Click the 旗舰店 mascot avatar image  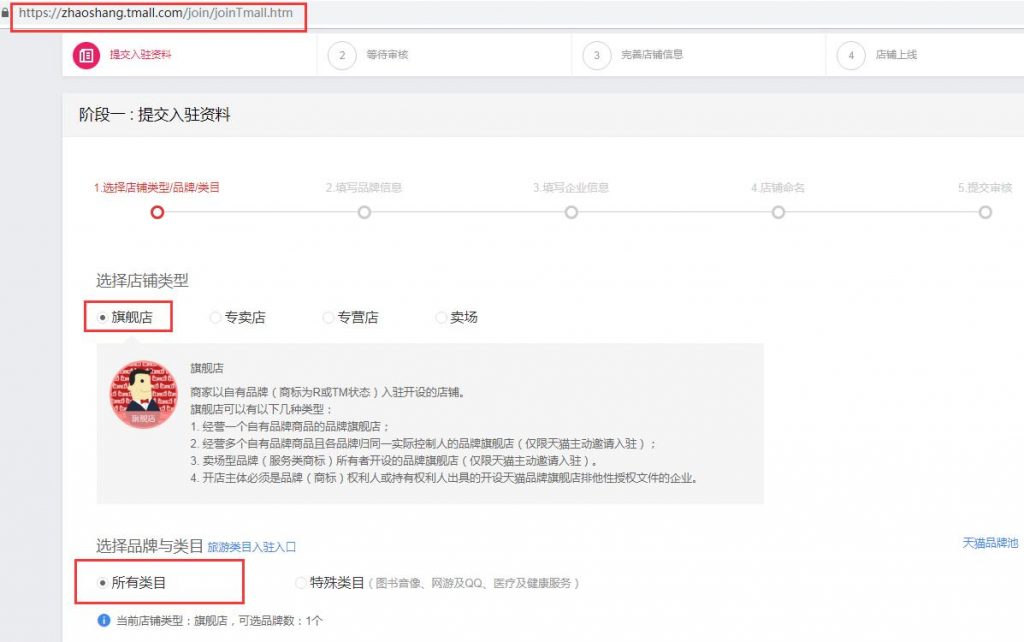pos(143,394)
